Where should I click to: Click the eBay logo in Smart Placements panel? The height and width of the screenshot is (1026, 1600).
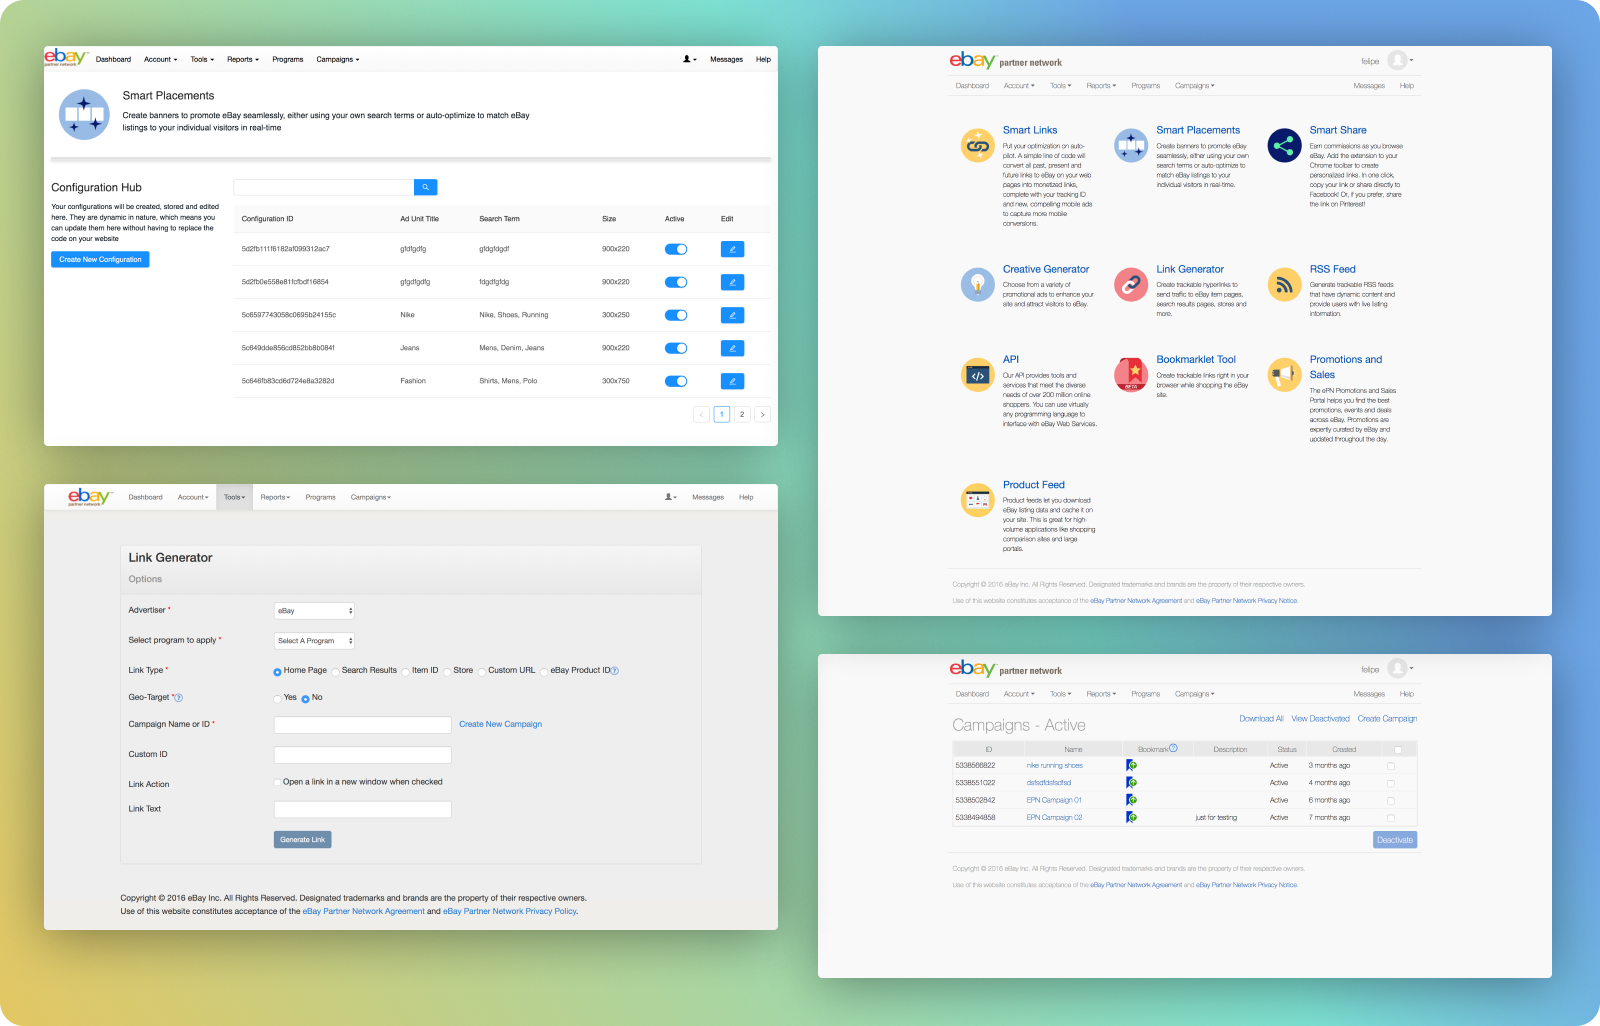click(x=66, y=58)
